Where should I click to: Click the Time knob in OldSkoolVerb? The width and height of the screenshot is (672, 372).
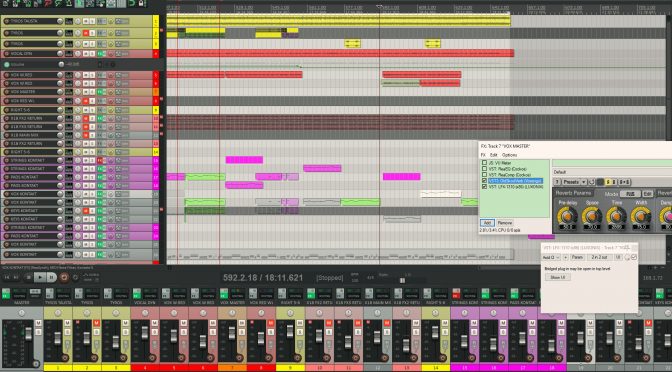tap(616, 216)
